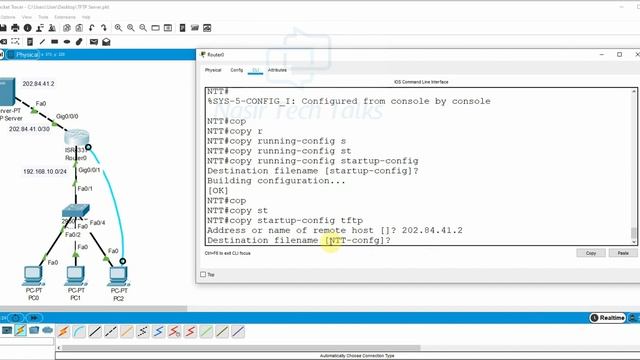Viewport: 640px width, 360px height.
Task: Zoom out of the workspace
Action: [143, 28]
